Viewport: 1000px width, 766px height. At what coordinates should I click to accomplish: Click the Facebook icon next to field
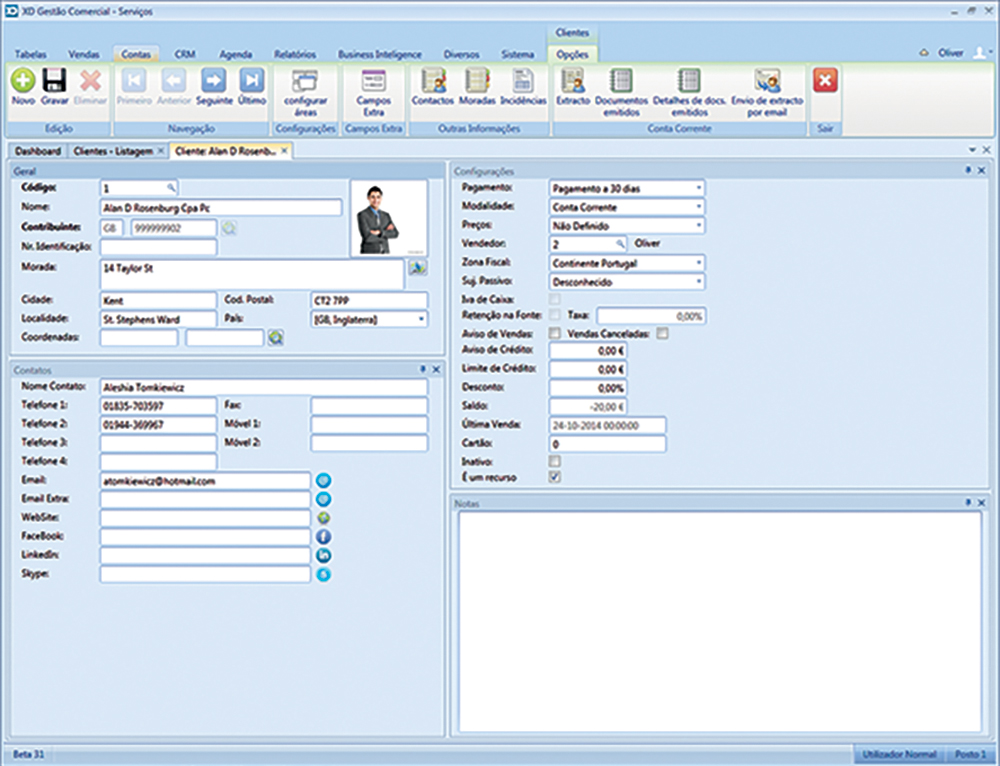tap(323, 537)
